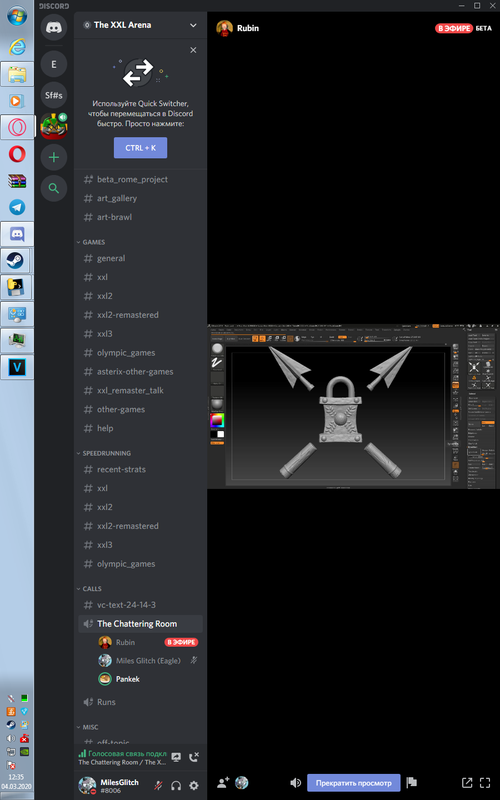This screenshot has height=800, width=500.
Task: Open olympic_games channel under GAMES
Action: tap(140, 353)
